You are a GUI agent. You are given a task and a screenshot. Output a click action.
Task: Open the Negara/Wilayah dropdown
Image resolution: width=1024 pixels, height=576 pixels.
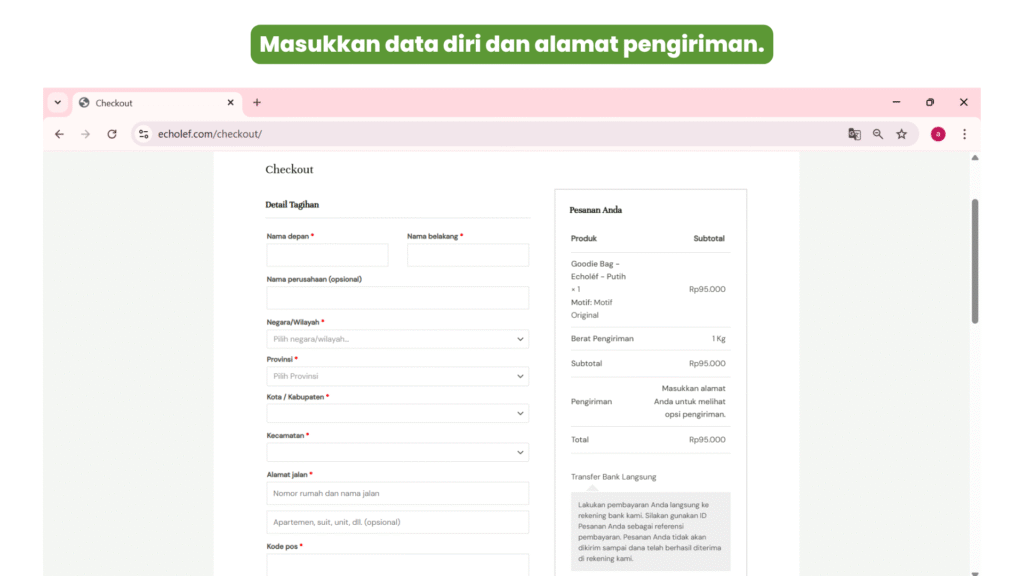397,339
